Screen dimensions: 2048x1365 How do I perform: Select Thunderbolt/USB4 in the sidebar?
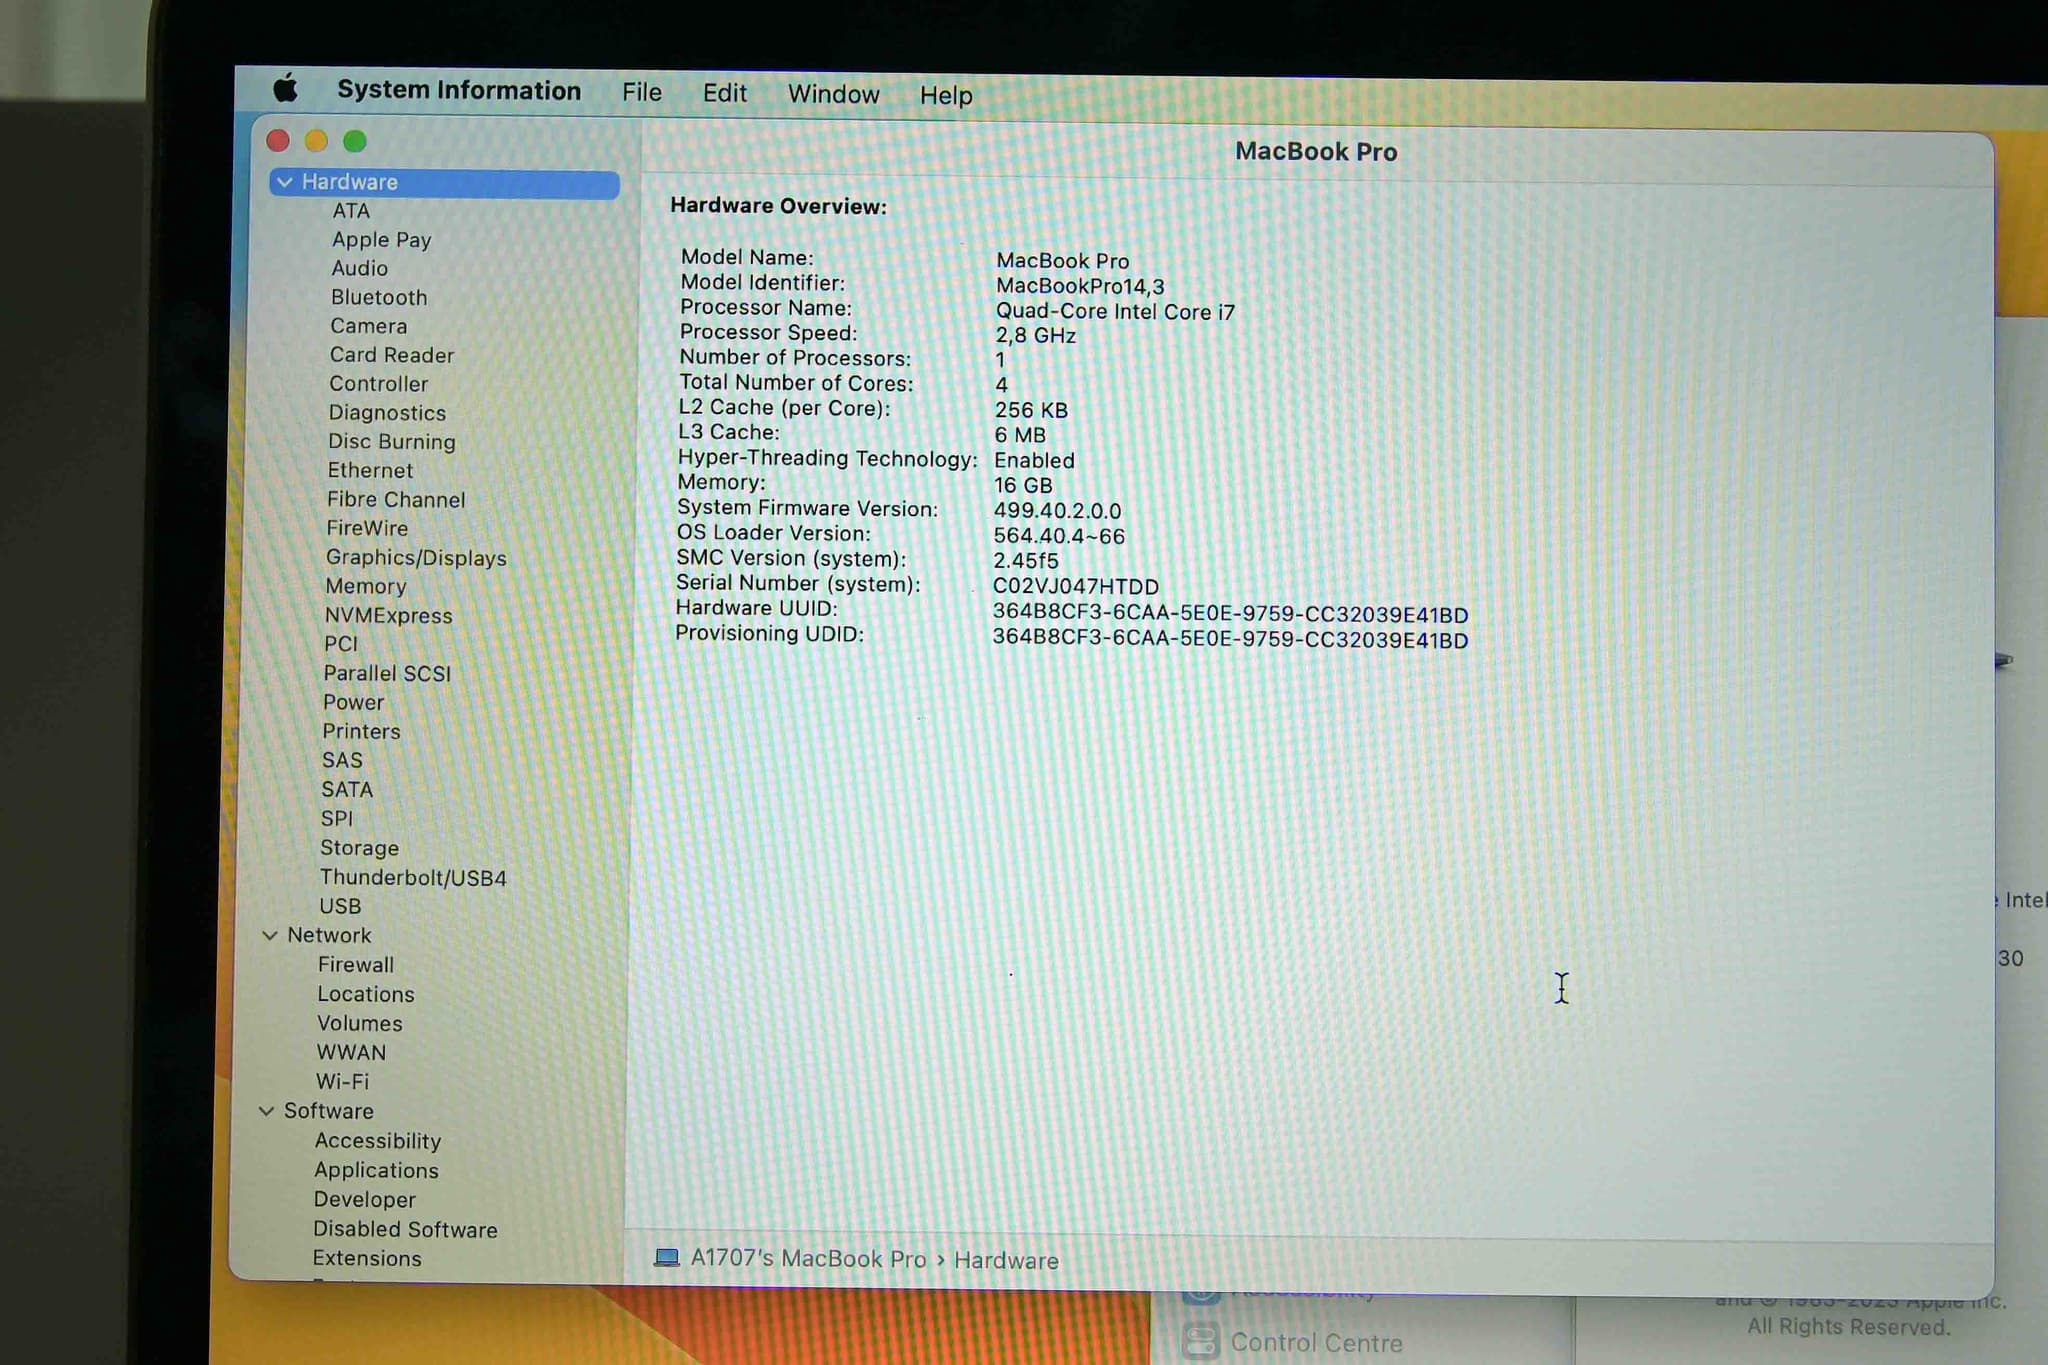(413, 877)
